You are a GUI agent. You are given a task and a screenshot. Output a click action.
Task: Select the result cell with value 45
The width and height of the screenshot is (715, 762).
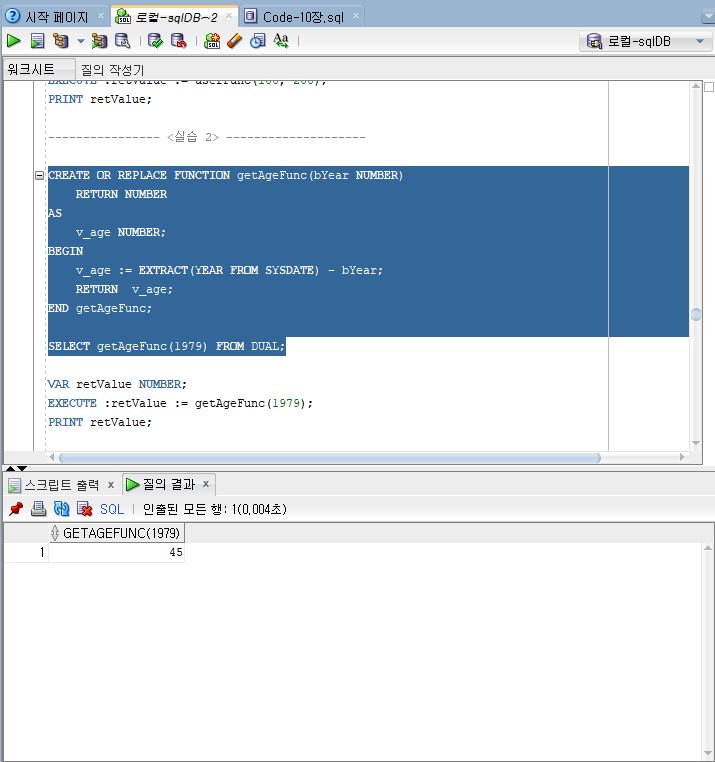117,553
